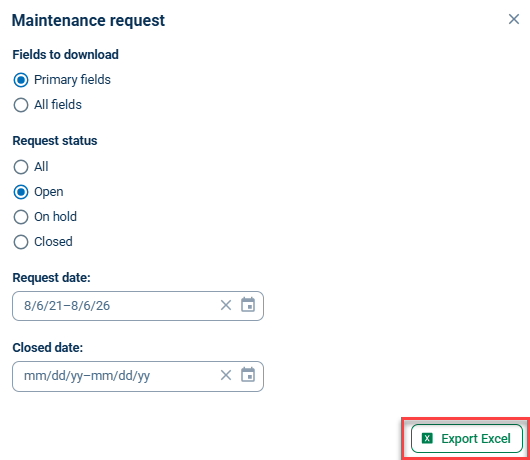530x460 pixels.
Task: Select the Closed request status
Action: click(21, 242)
